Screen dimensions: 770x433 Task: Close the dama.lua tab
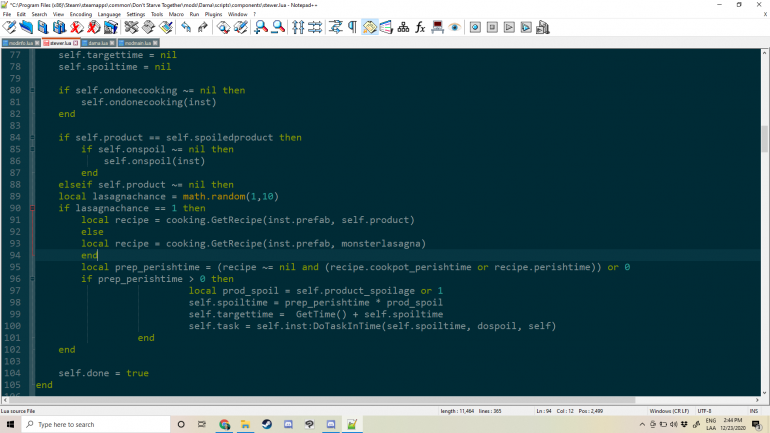(x=112, y=44)
